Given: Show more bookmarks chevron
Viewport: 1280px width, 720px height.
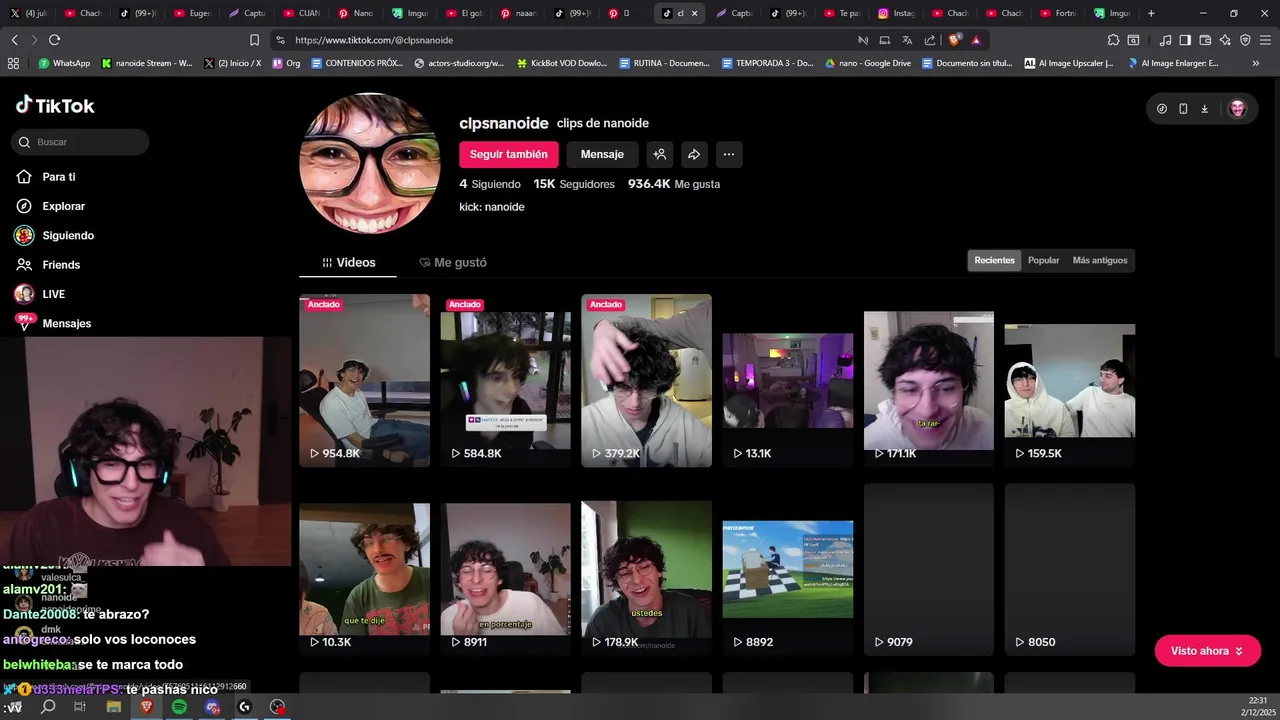Looking at the screenshot, I should [x=1256, y=63].
